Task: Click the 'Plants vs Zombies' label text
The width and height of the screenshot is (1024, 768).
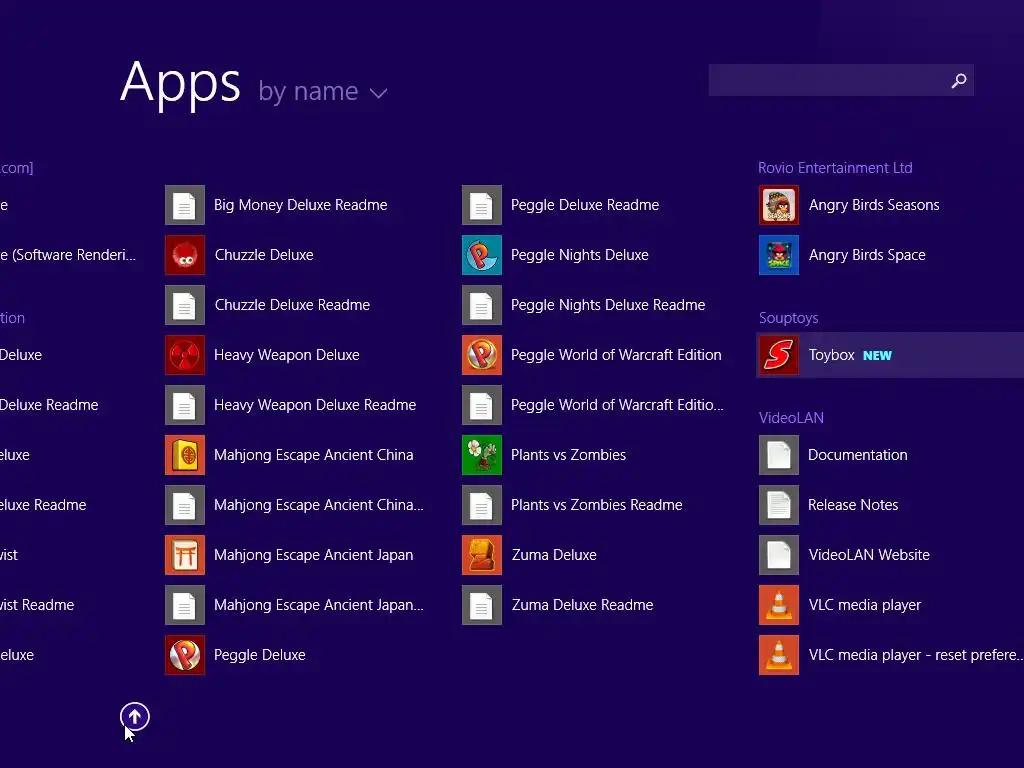Action: click(x=568, y=455)
